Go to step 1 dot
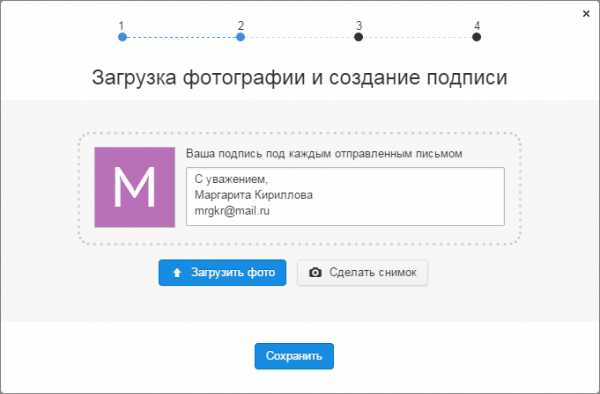This screenshot has height=394, width=600. pyautogui.click(x=122, y=37)
